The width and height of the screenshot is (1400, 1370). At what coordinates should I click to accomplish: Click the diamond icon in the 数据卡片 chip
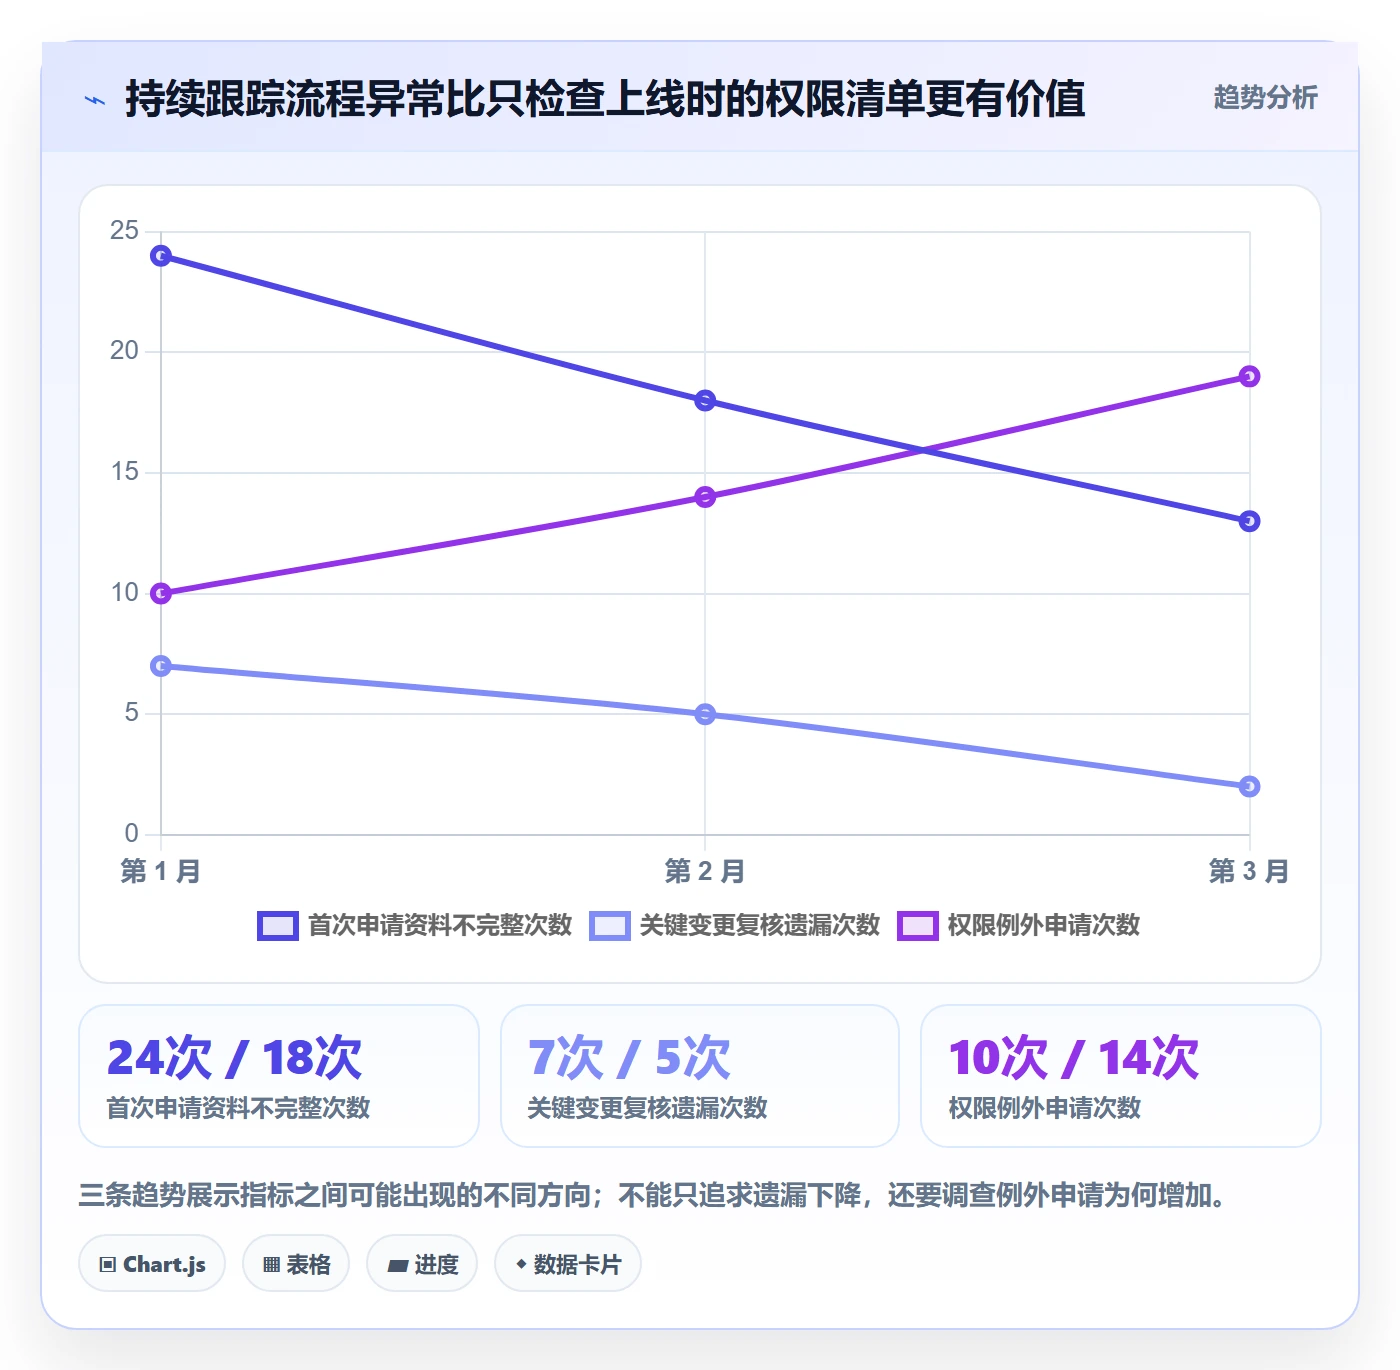coord(521,1264)
